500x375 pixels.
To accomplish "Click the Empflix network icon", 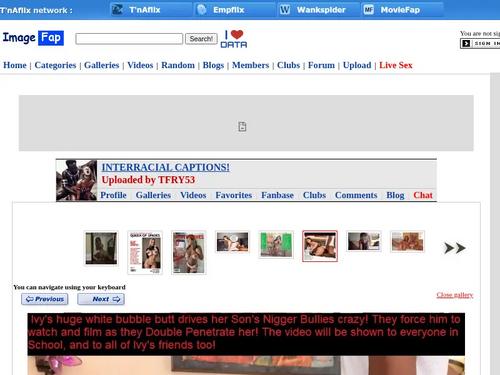I will (201, 10).
